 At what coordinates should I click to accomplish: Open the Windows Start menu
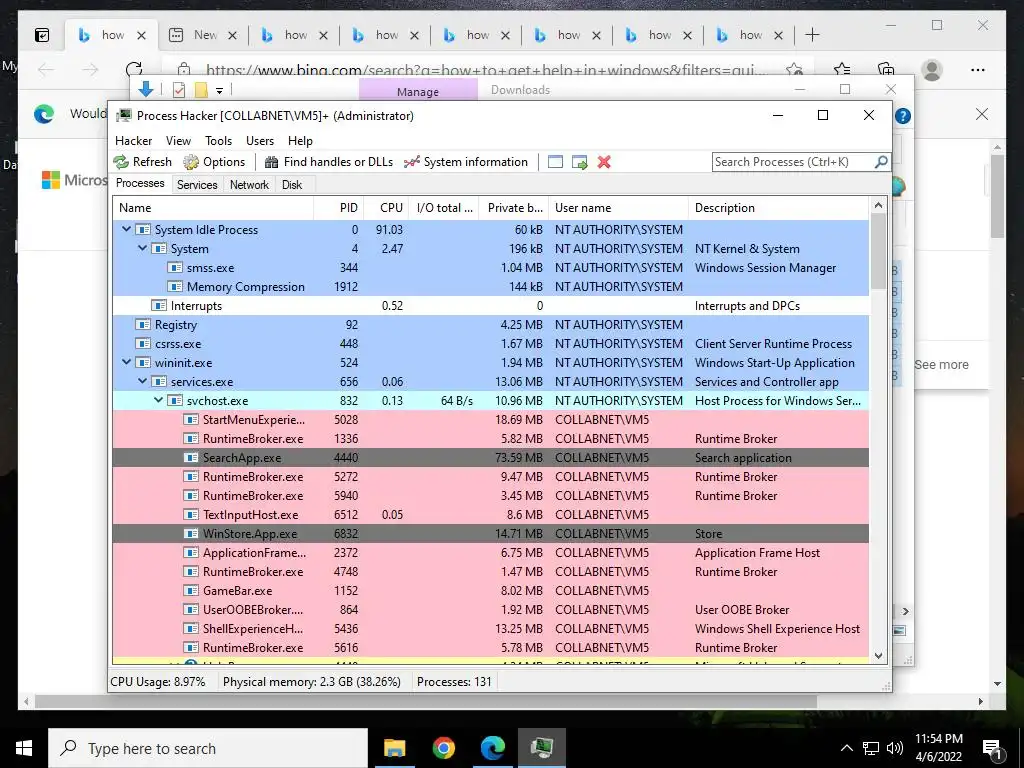coord(24,748)
